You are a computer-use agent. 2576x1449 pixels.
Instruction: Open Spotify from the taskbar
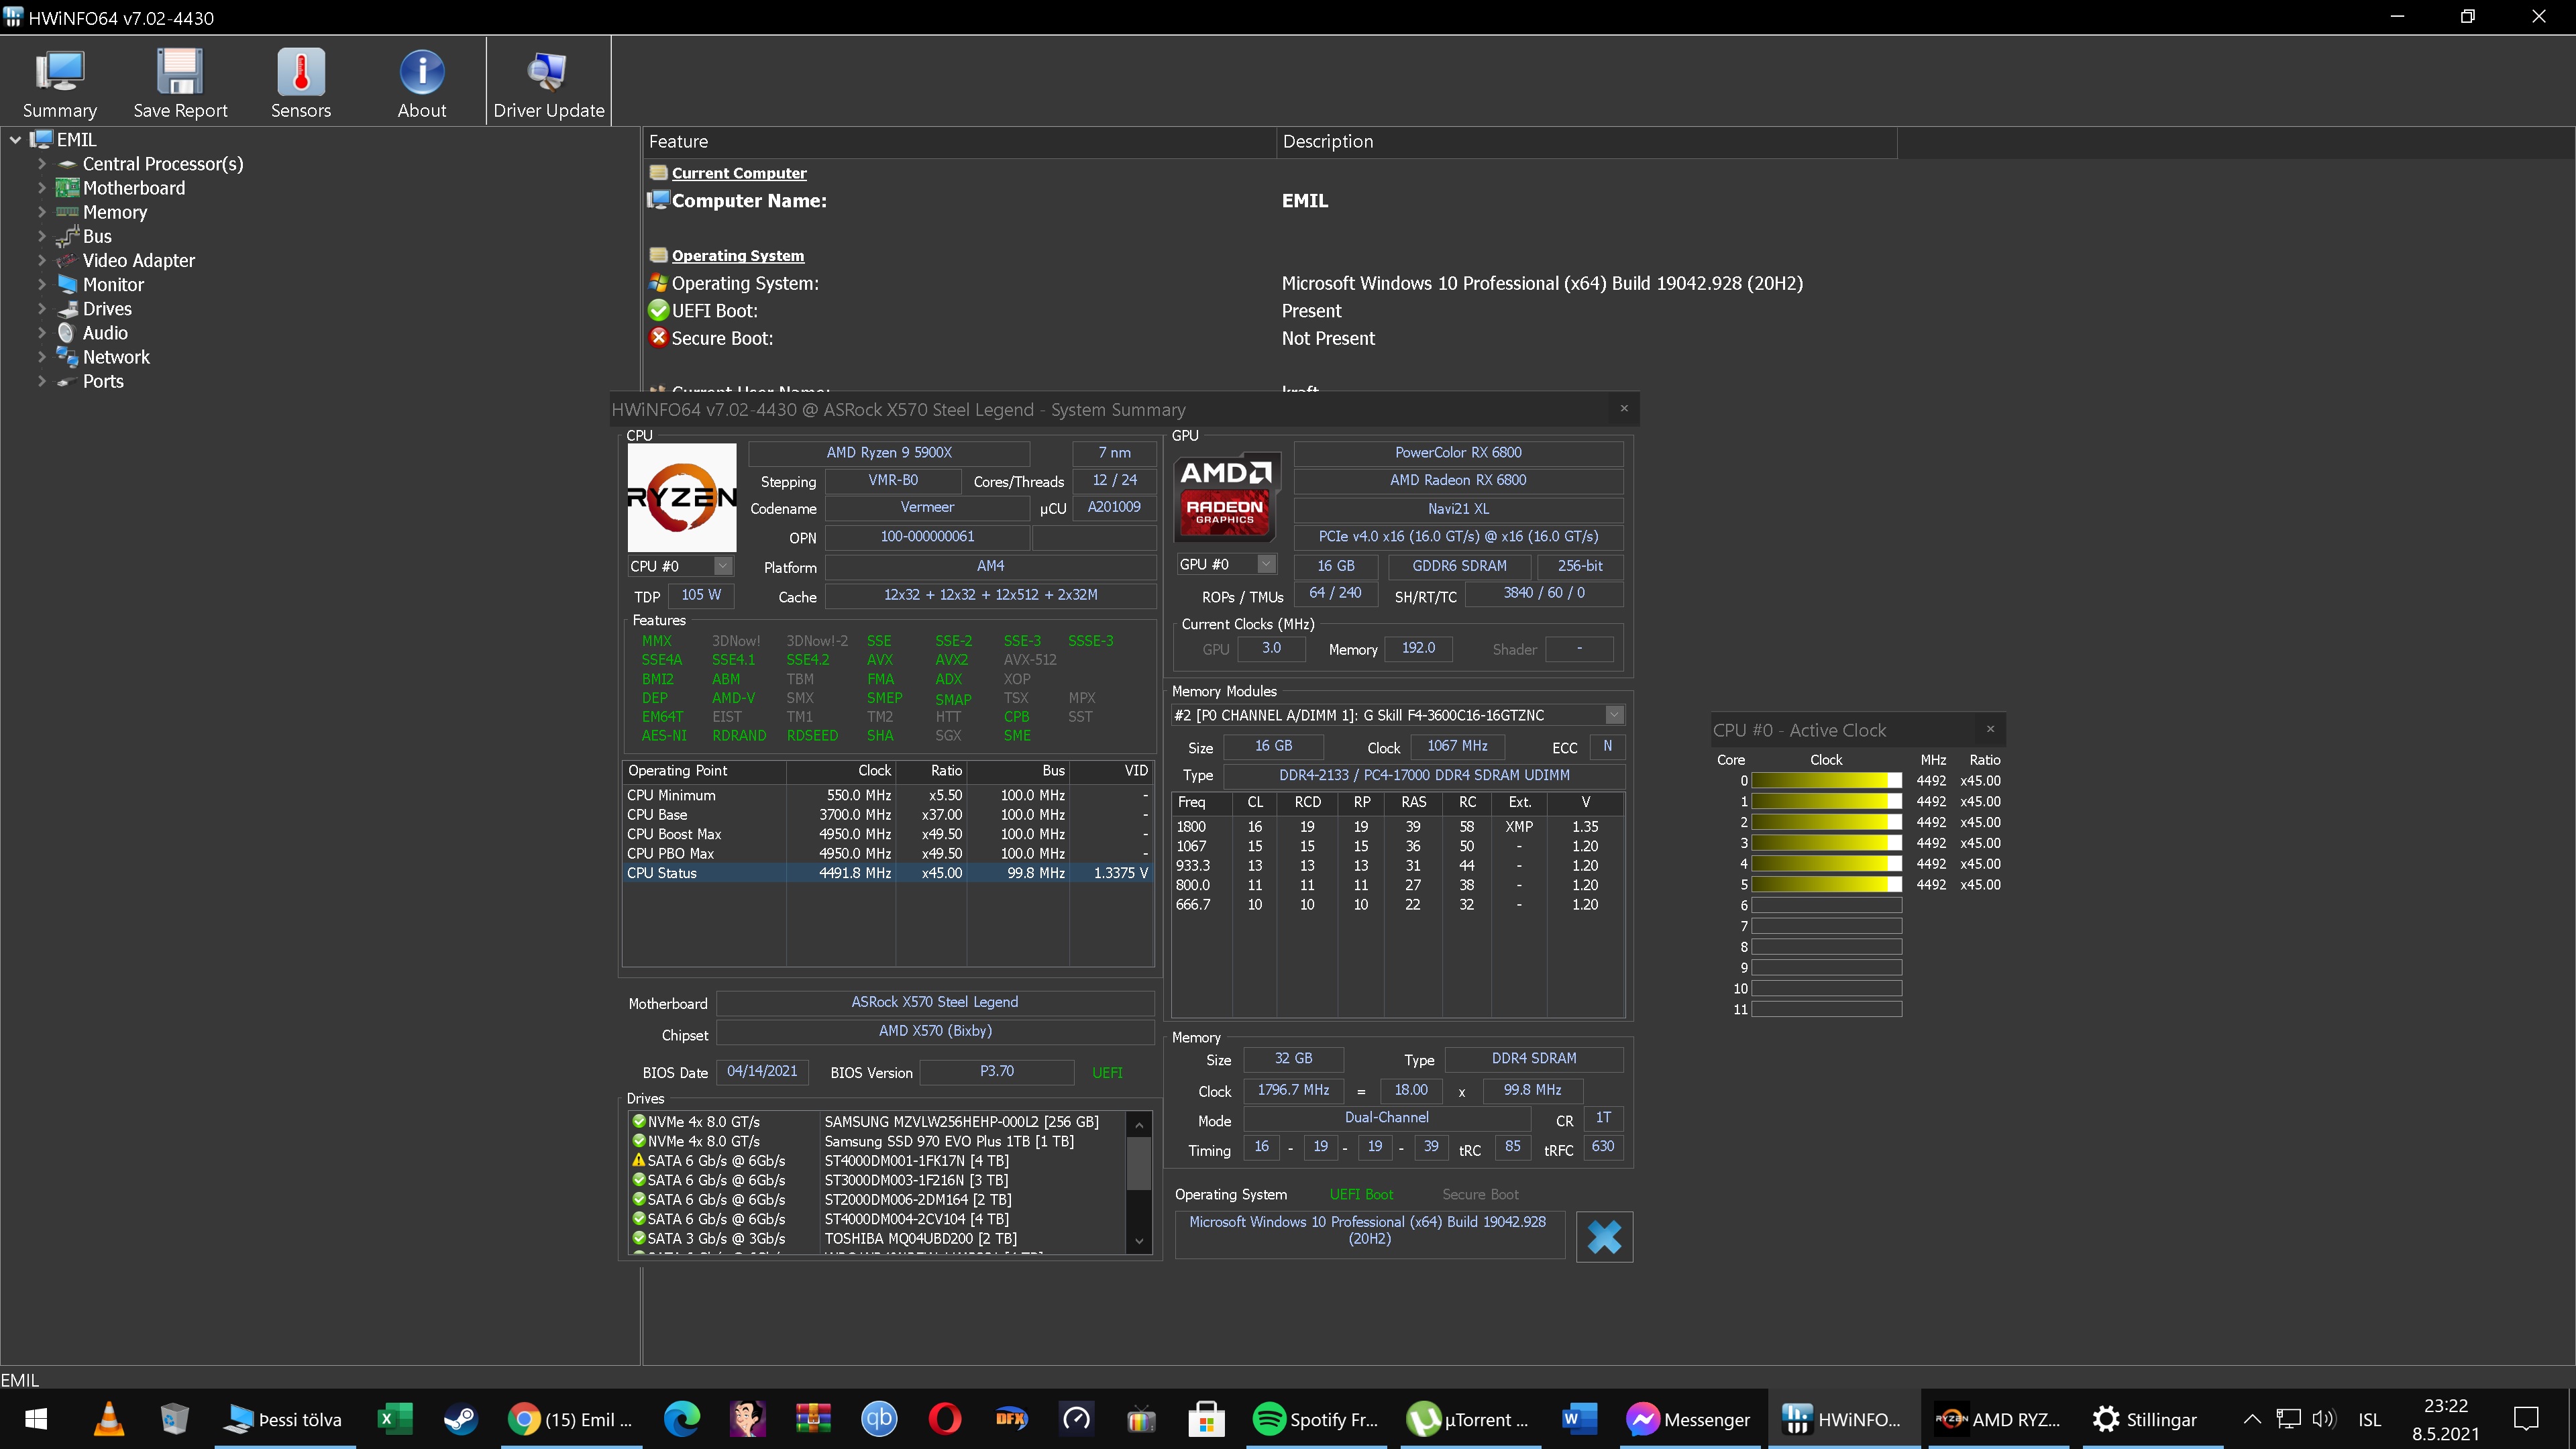[1316, 1419]
